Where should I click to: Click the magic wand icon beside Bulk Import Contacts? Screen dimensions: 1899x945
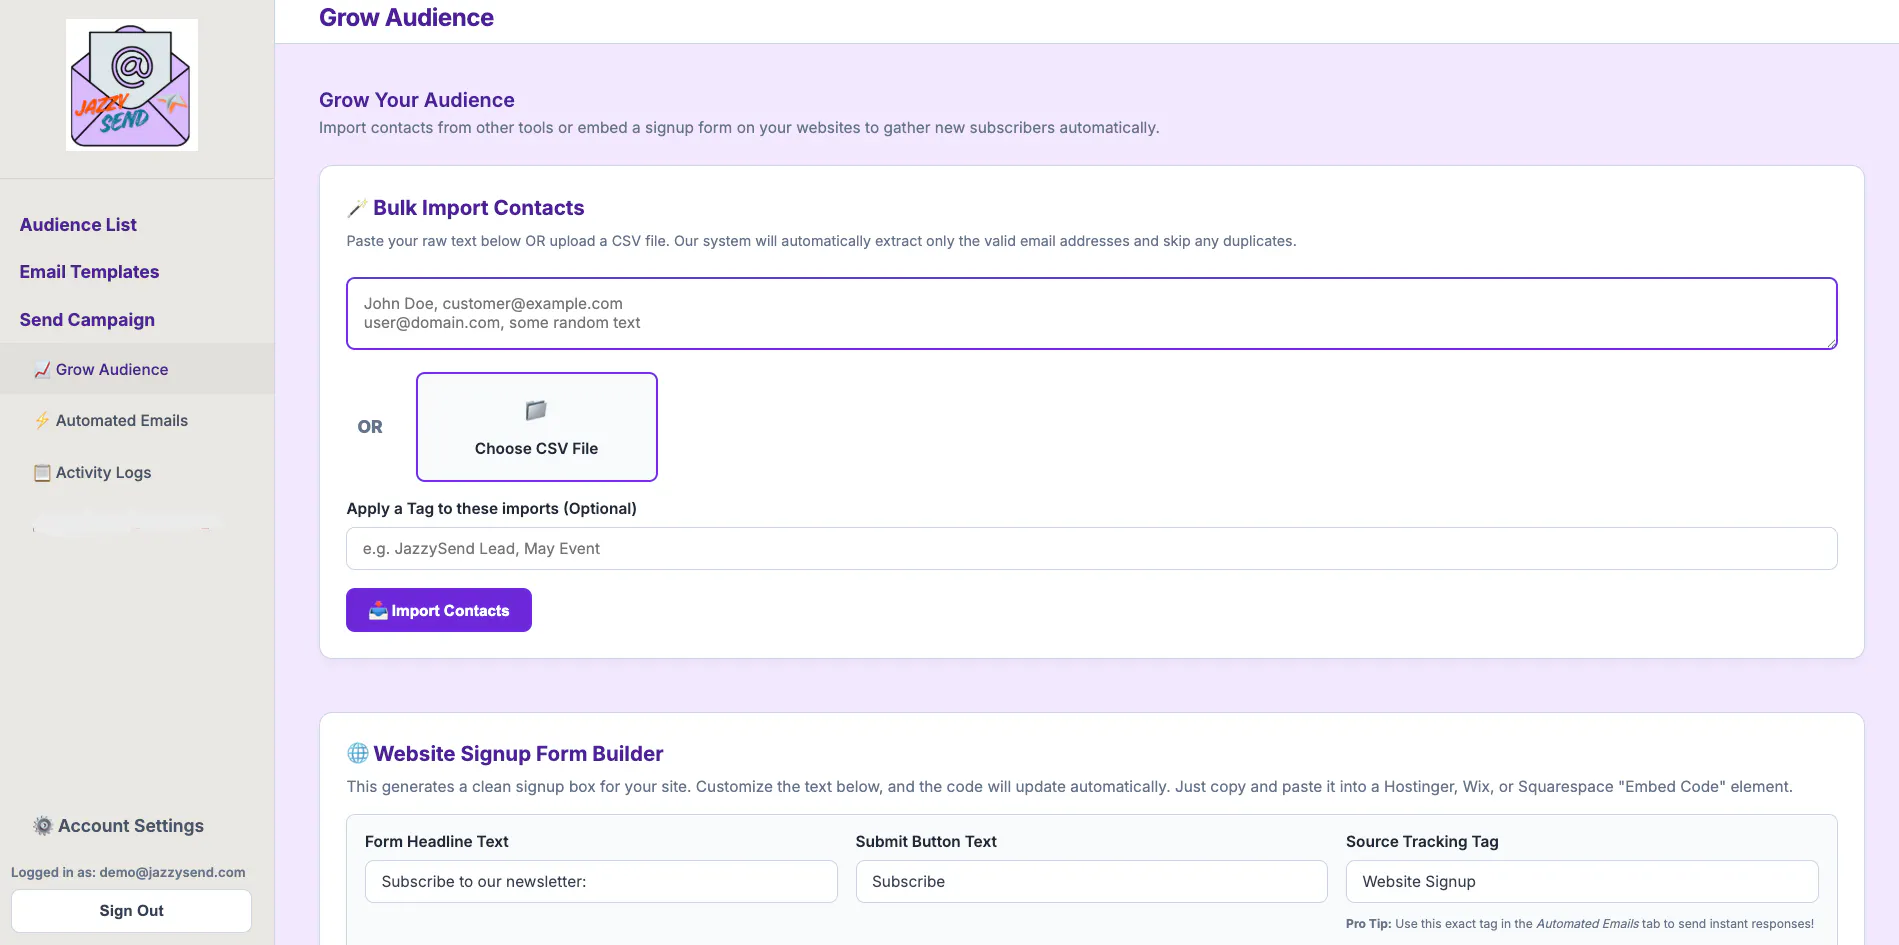coord(357,208)
